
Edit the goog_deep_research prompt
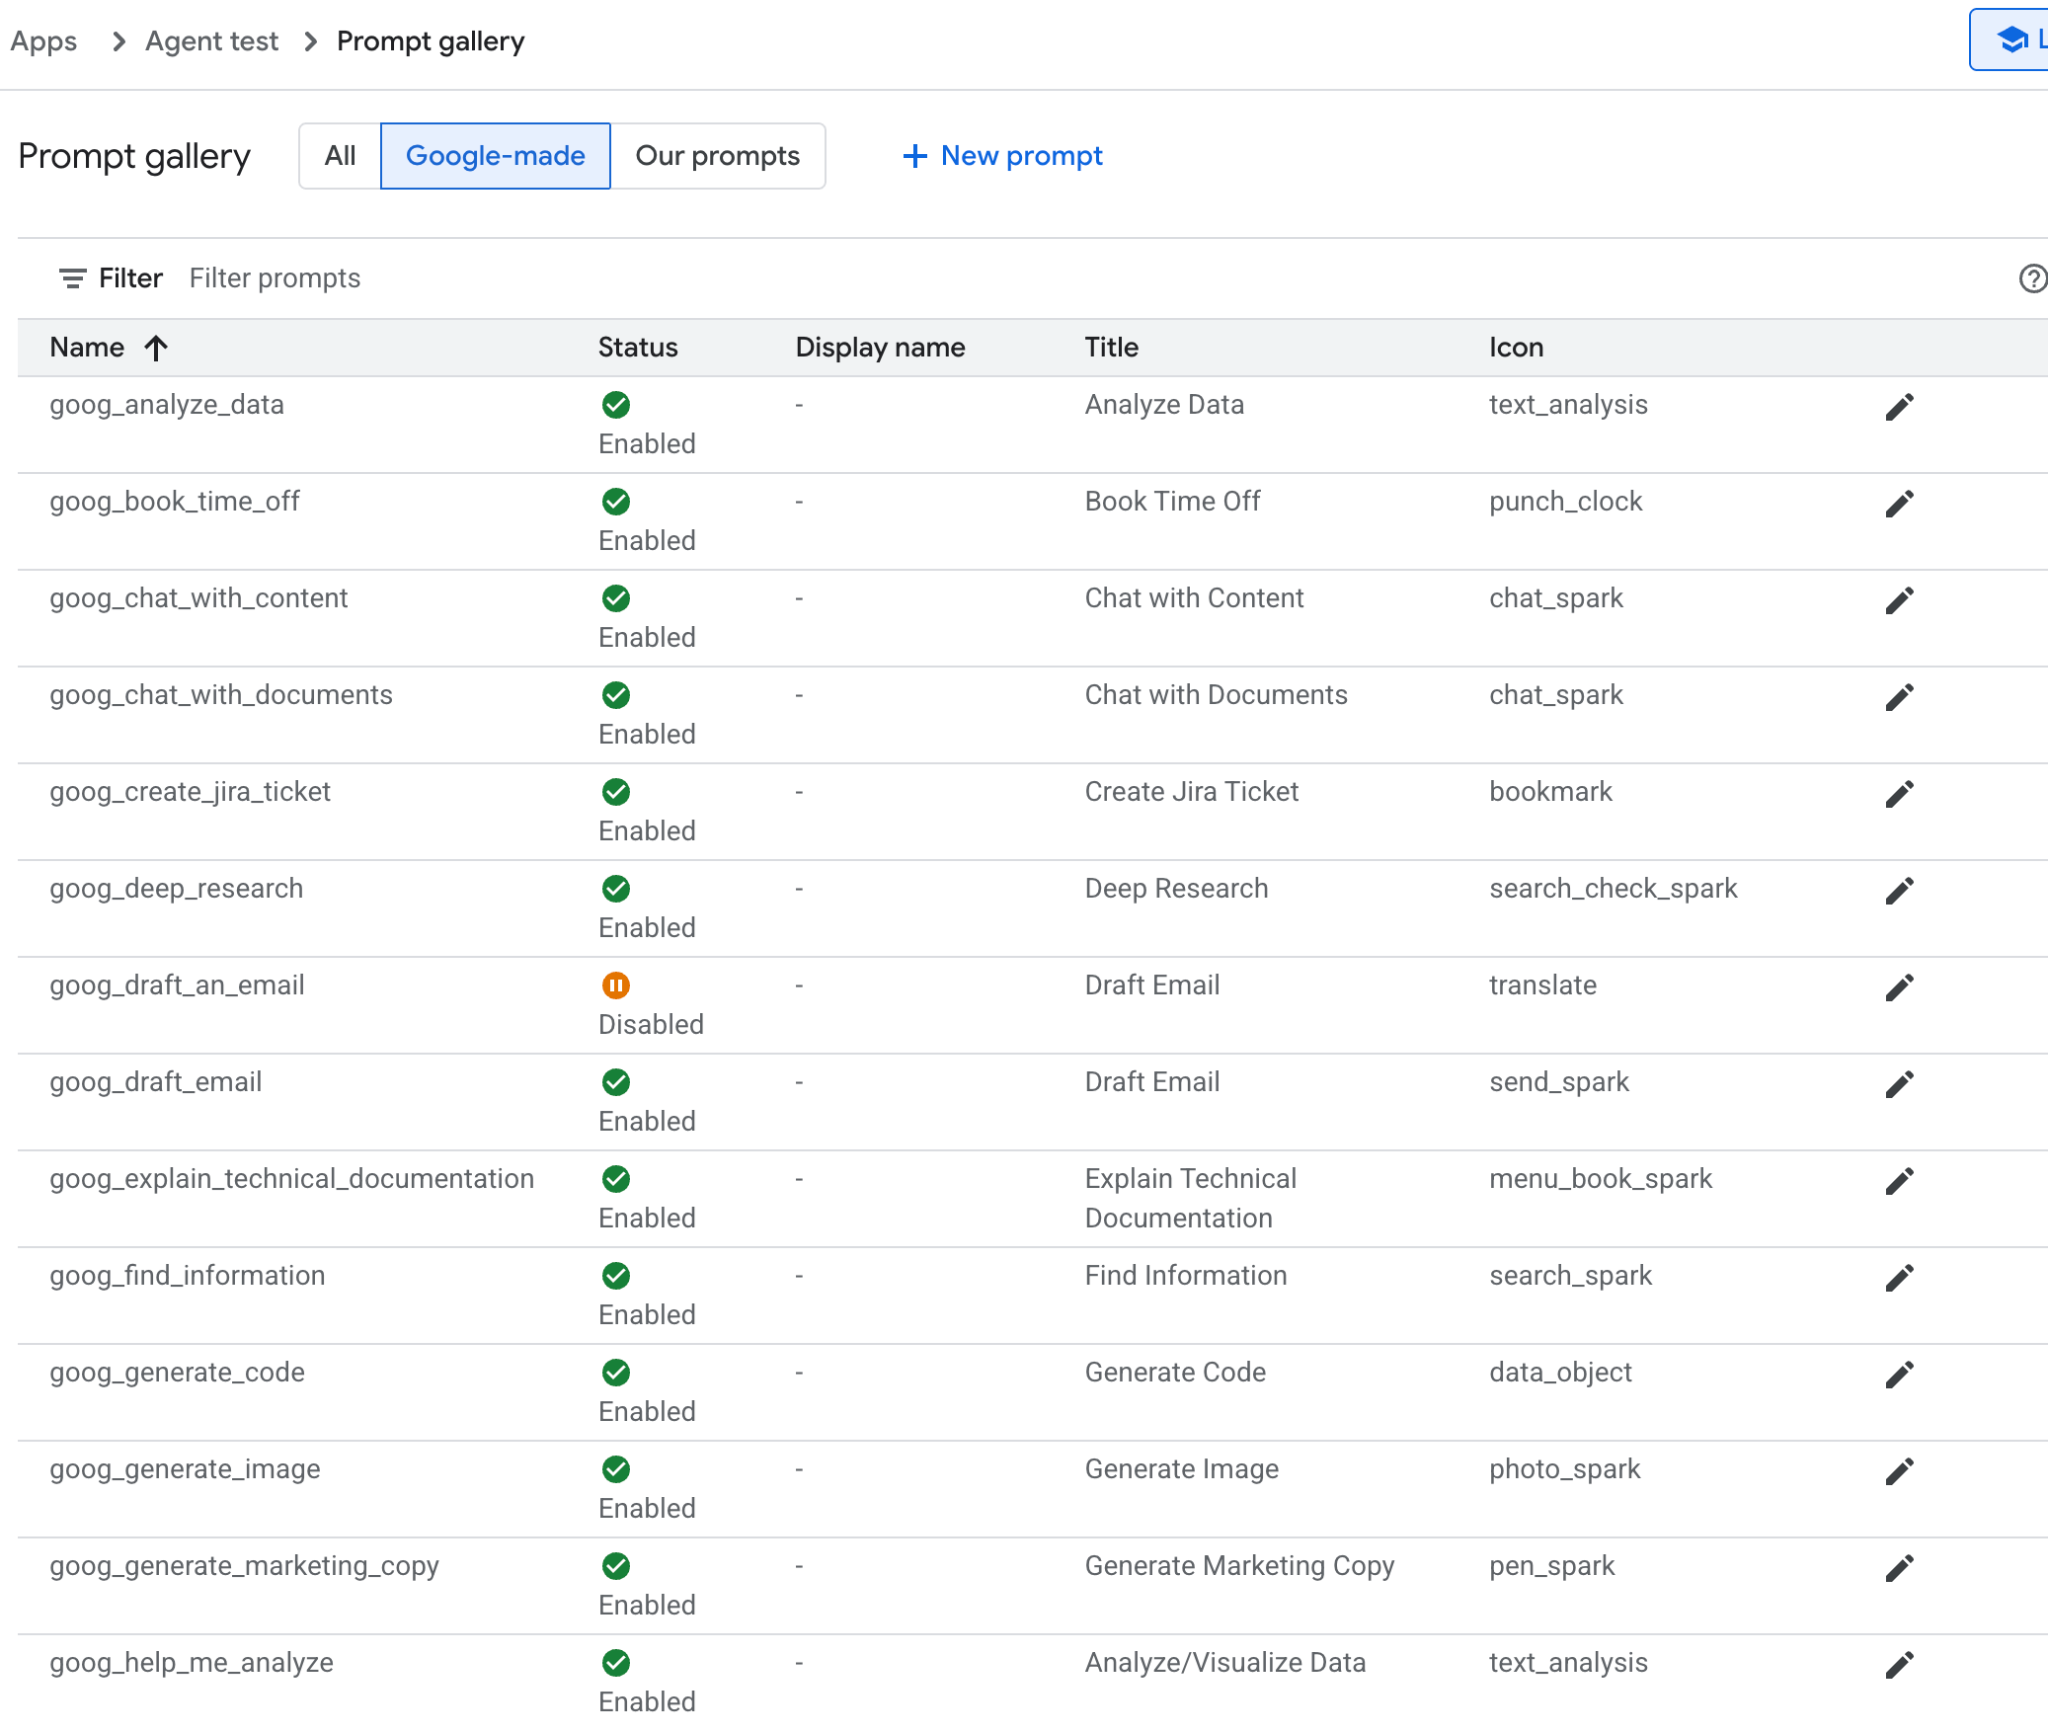(x=1899, y=889)
